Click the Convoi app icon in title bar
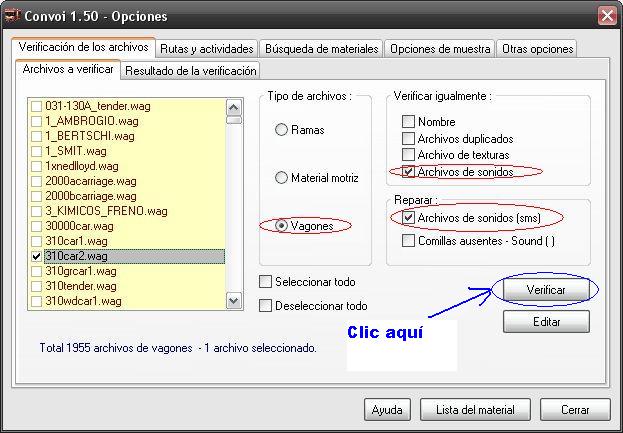The image size is (623, 433). (14, 16)
